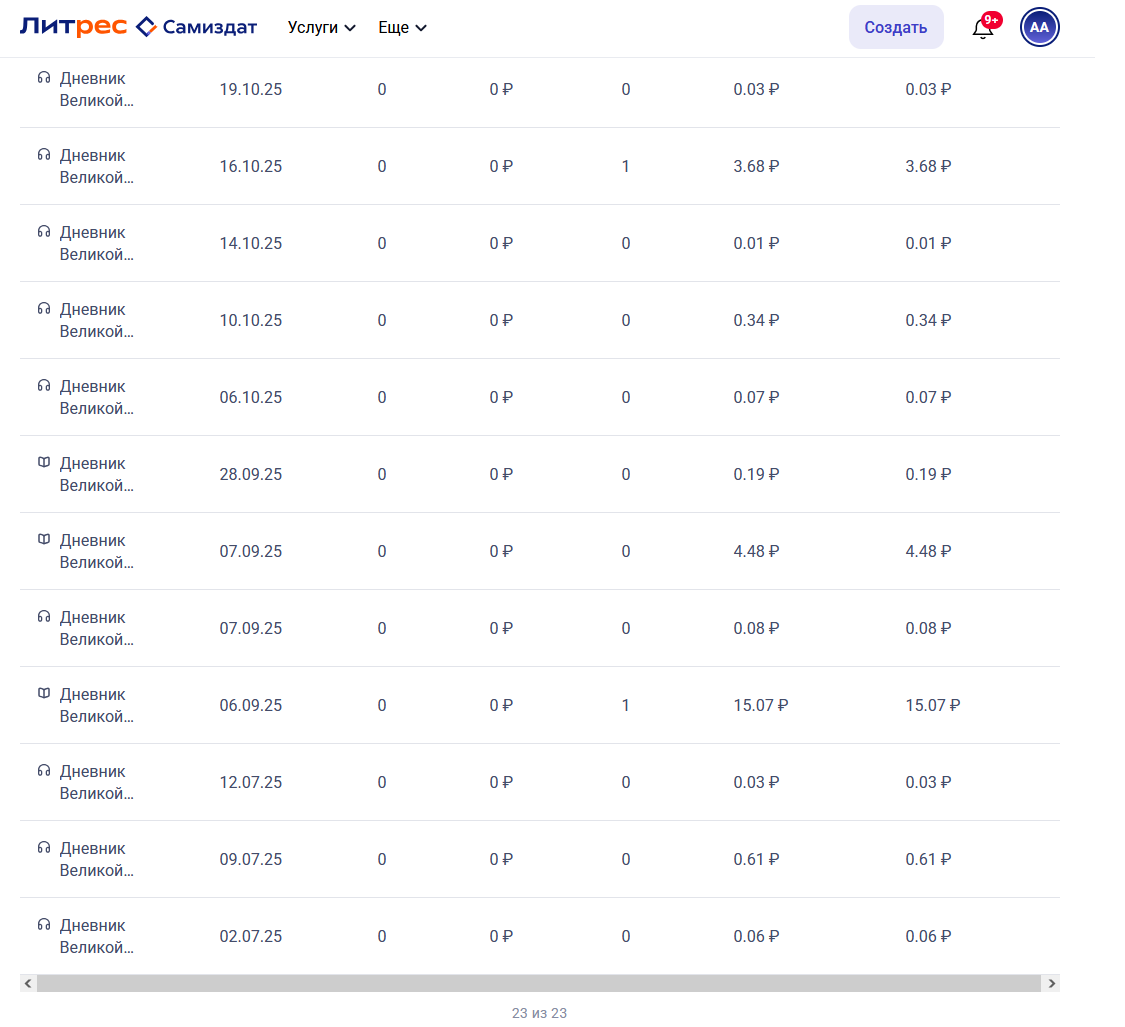Click the horizontal scrollbar thumb
The height and width of the screenshot is (1027, 1125).
point(540,984)
